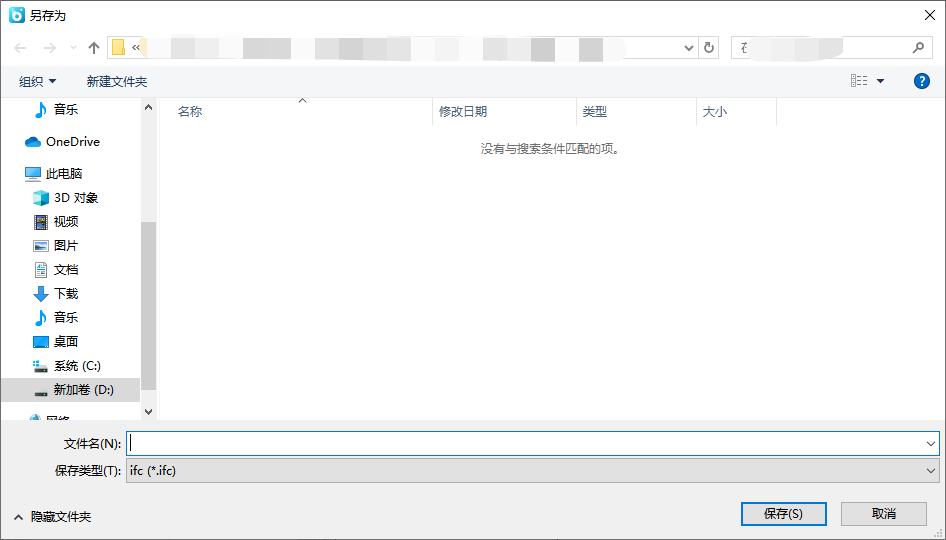Click the 文档 page icon
Image resolution: width=946 pixels, height=540 pixels.
(x=40, y=270)
